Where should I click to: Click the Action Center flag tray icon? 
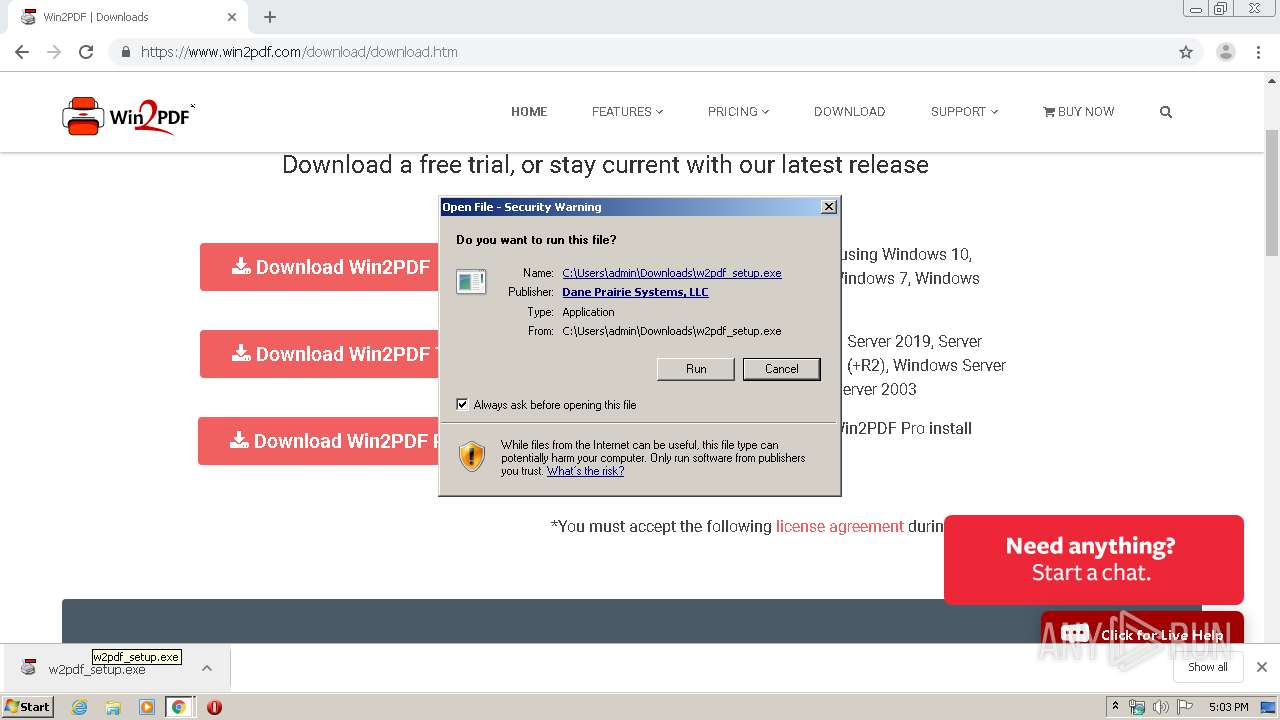pyautogui.click(x=1186, y=707)
